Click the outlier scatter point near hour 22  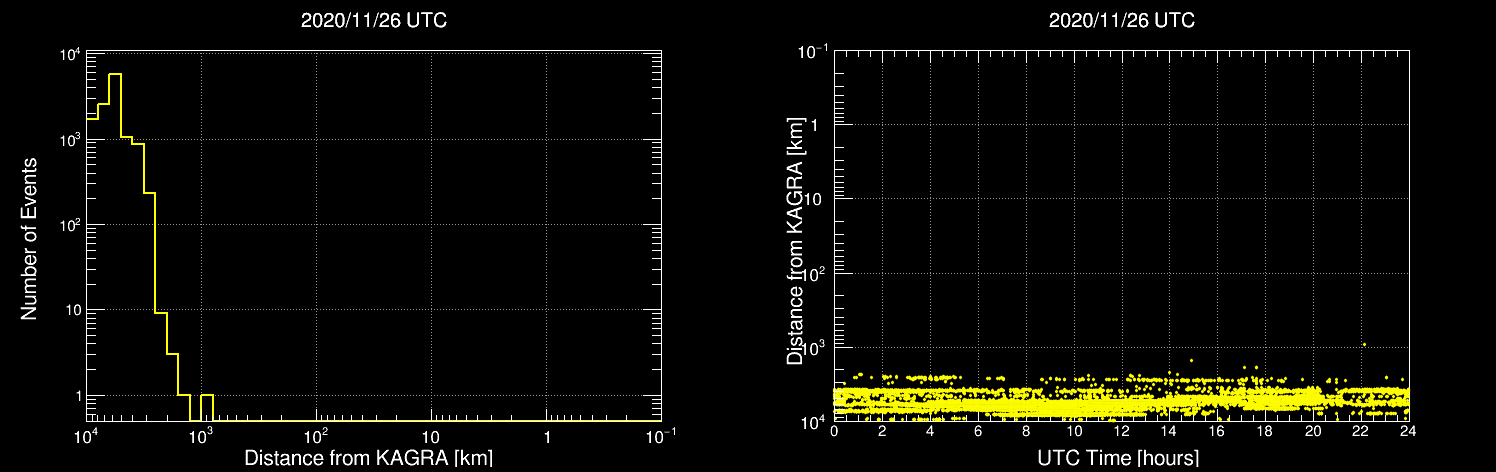[x=1364, y=344]
